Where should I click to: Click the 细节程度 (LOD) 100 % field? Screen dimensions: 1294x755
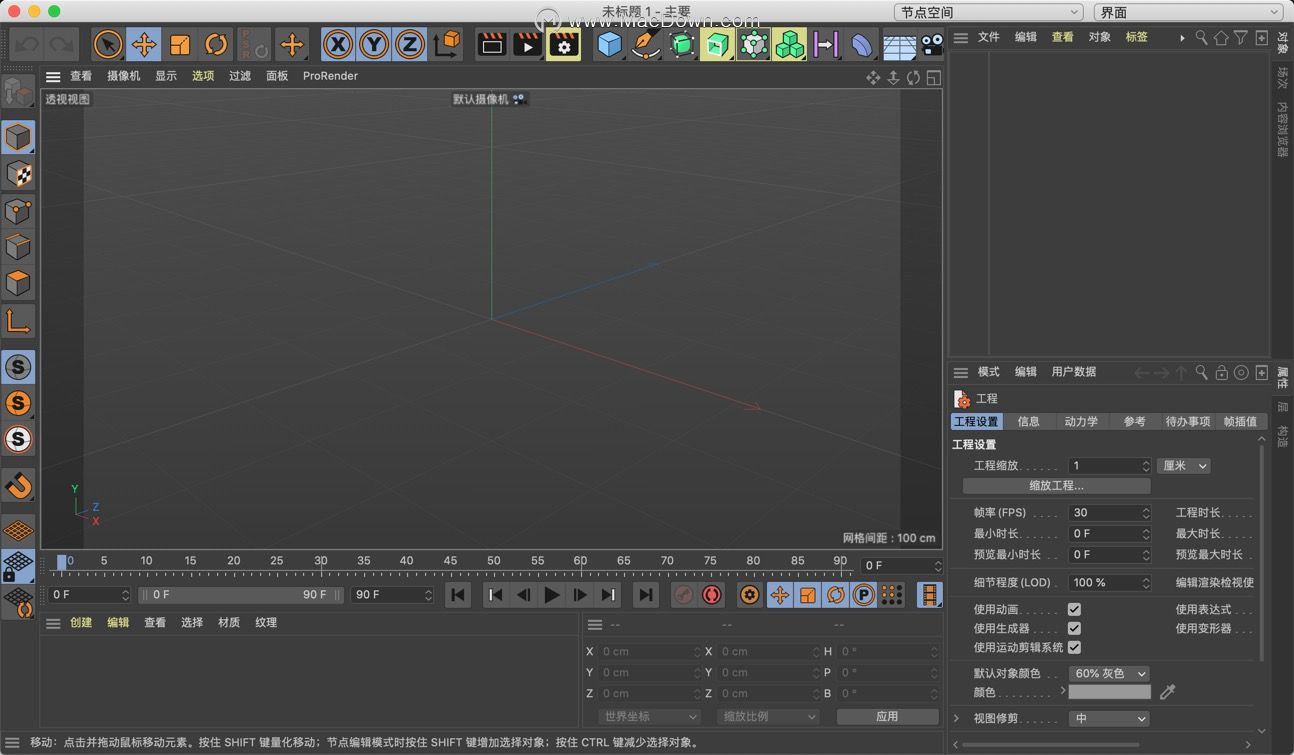(x=1110, y=582)
